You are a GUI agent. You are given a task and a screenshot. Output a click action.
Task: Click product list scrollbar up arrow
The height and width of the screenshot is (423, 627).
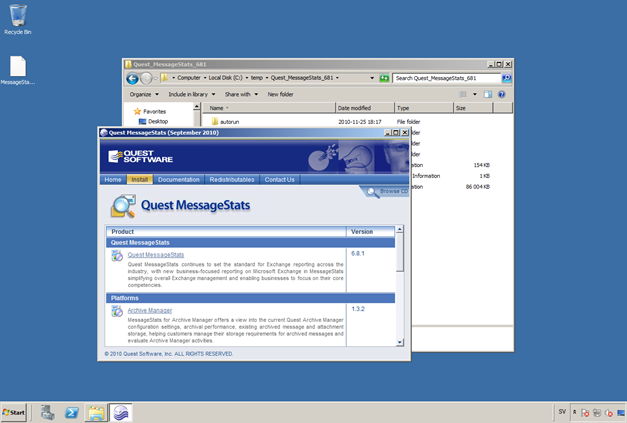point(399,229)
